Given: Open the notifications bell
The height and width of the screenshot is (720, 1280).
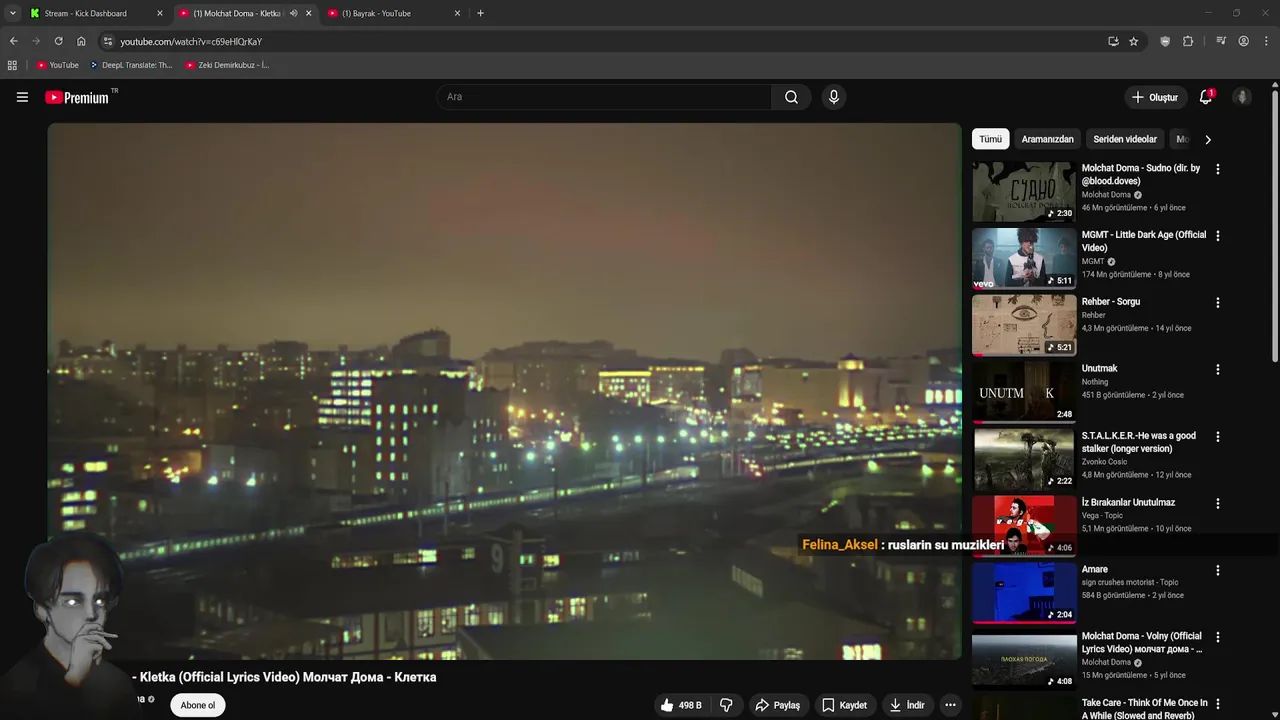Looking at the screenshot, I should coord(1206,97).
